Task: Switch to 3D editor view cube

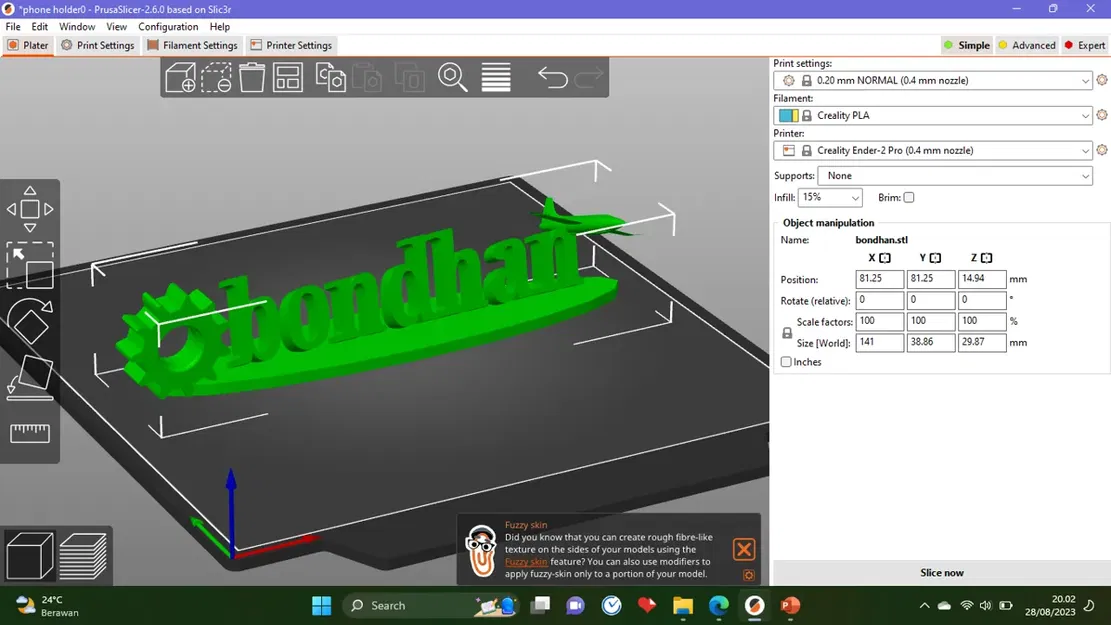Action: tap(30, 556)
